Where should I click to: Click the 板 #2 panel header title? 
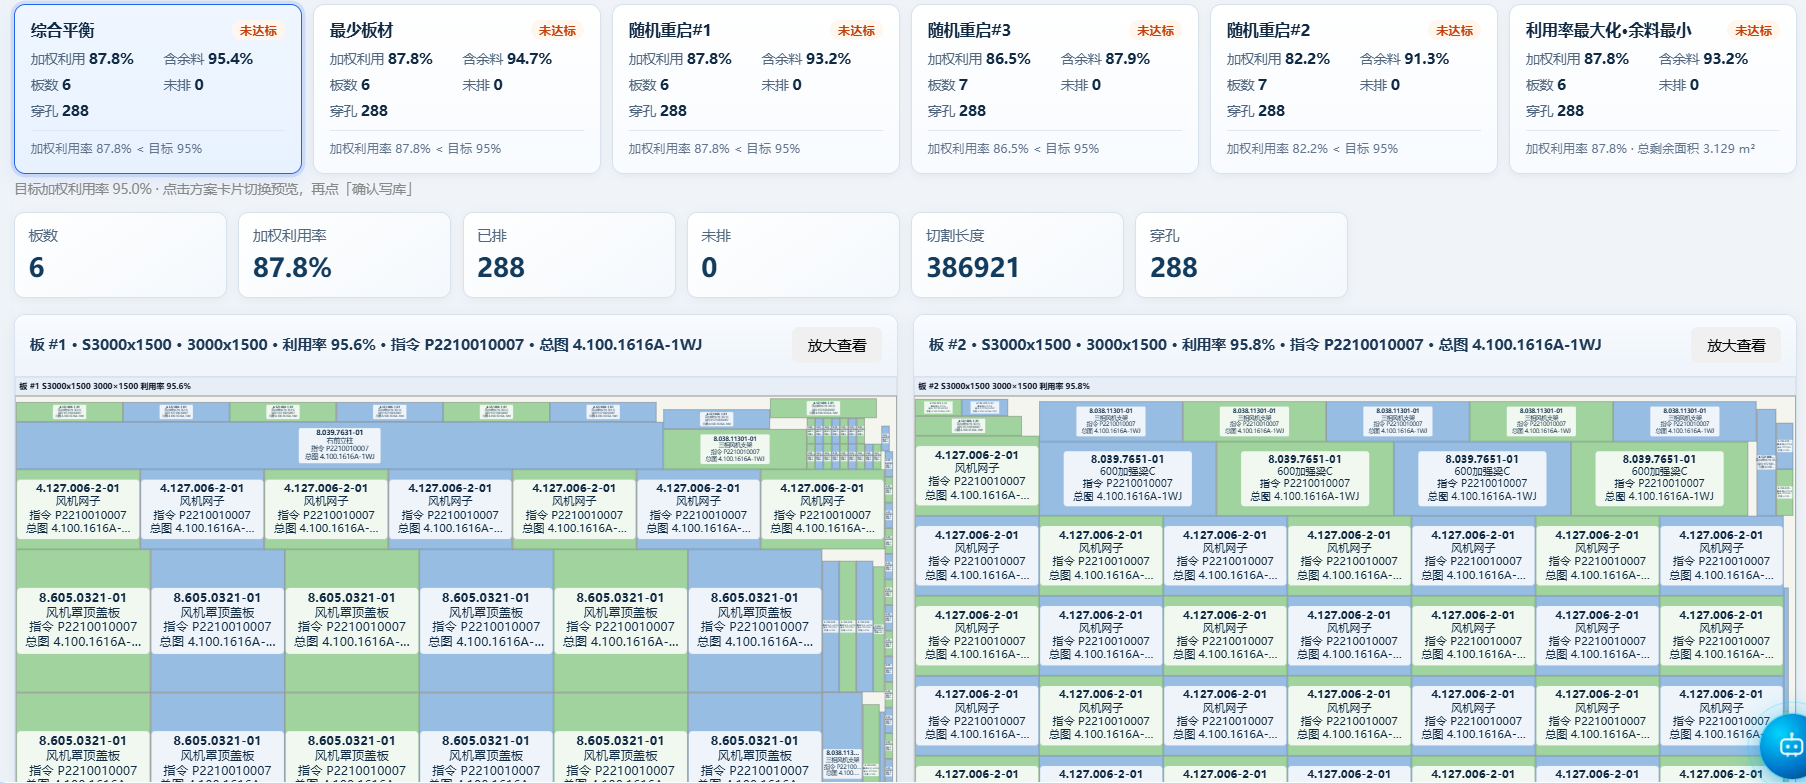1265,345
